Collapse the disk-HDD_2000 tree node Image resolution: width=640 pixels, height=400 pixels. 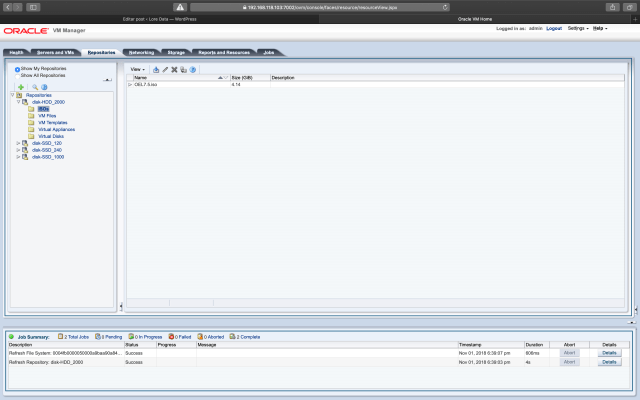tap(18, 102)
